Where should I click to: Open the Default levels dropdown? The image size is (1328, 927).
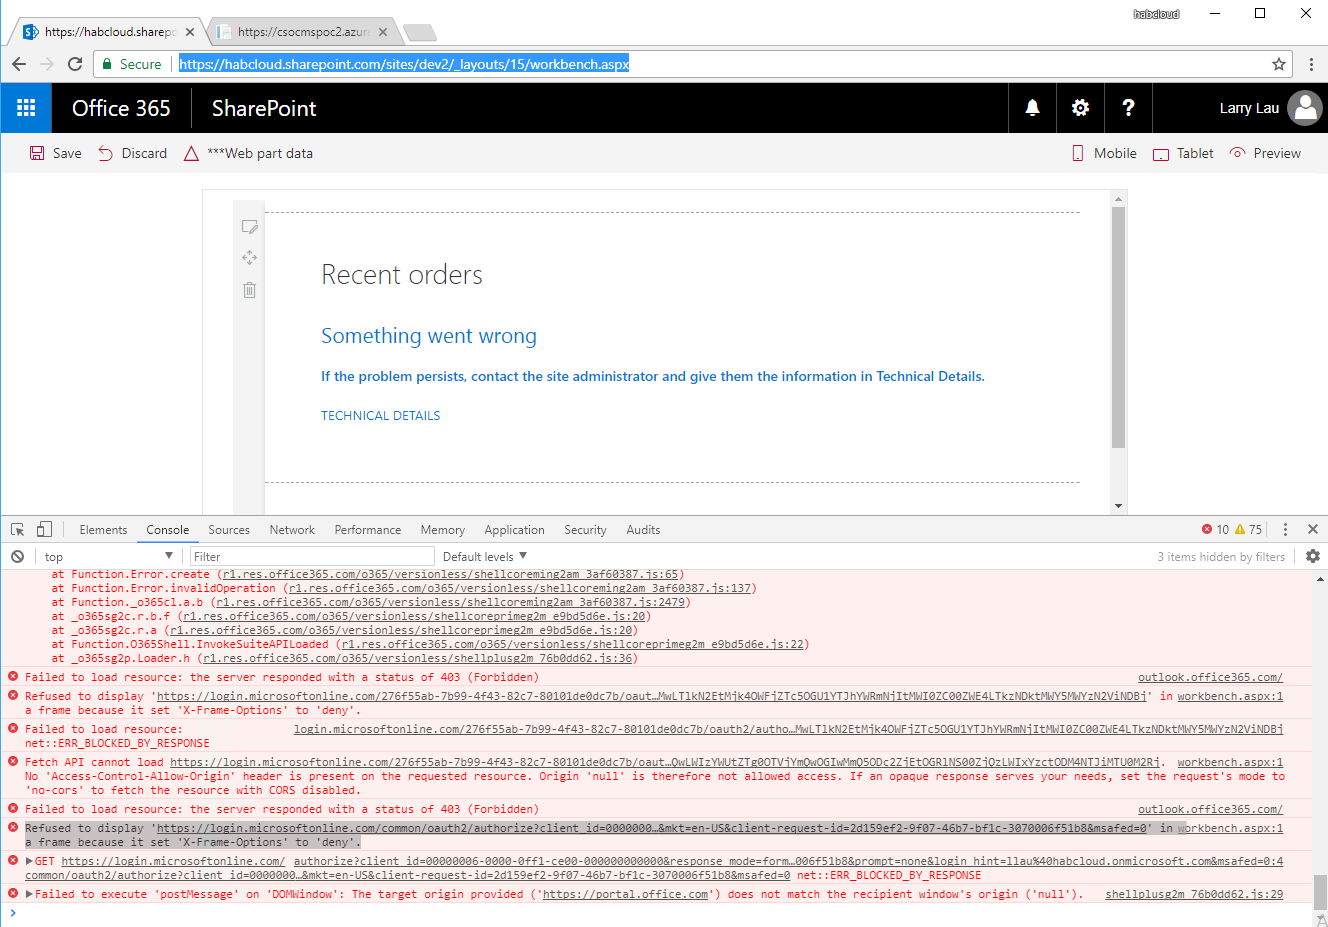point(485,556)
